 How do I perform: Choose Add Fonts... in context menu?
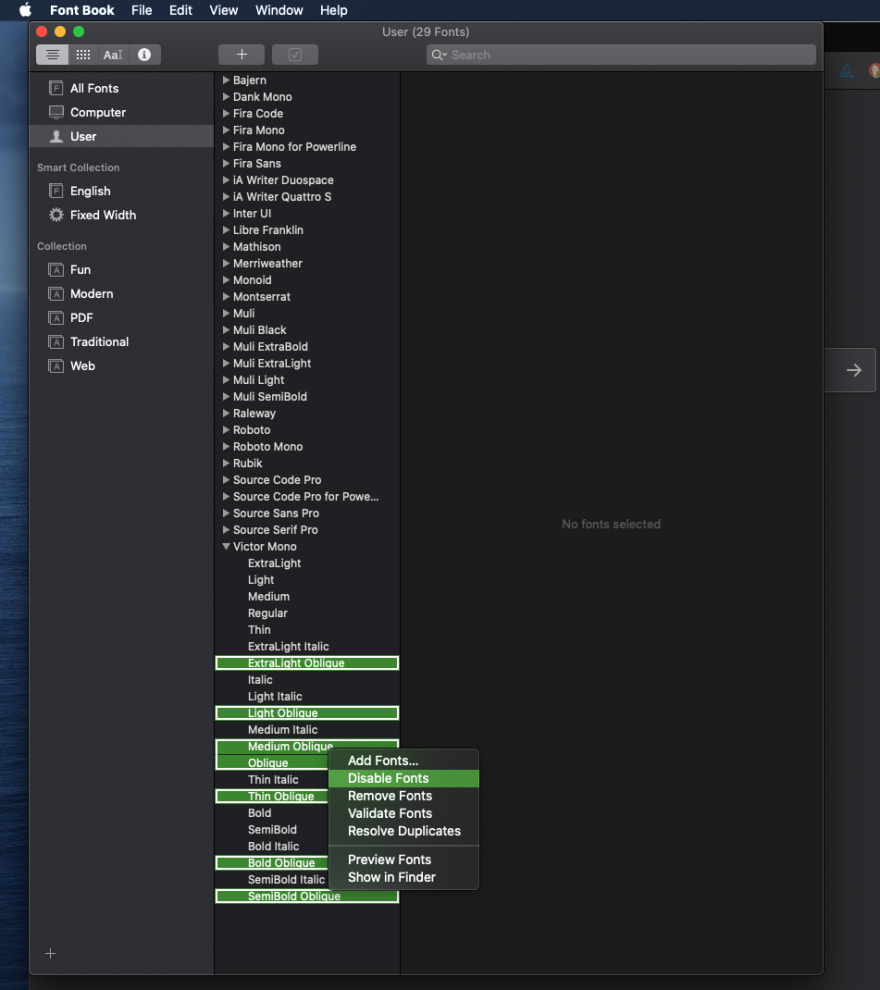click(x=403, y=761)
